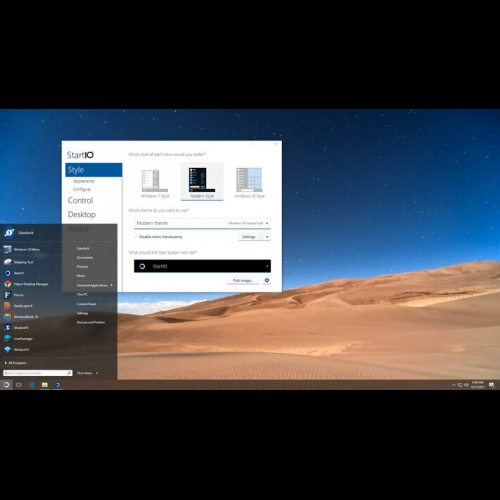Click the Shut down button

84,373
